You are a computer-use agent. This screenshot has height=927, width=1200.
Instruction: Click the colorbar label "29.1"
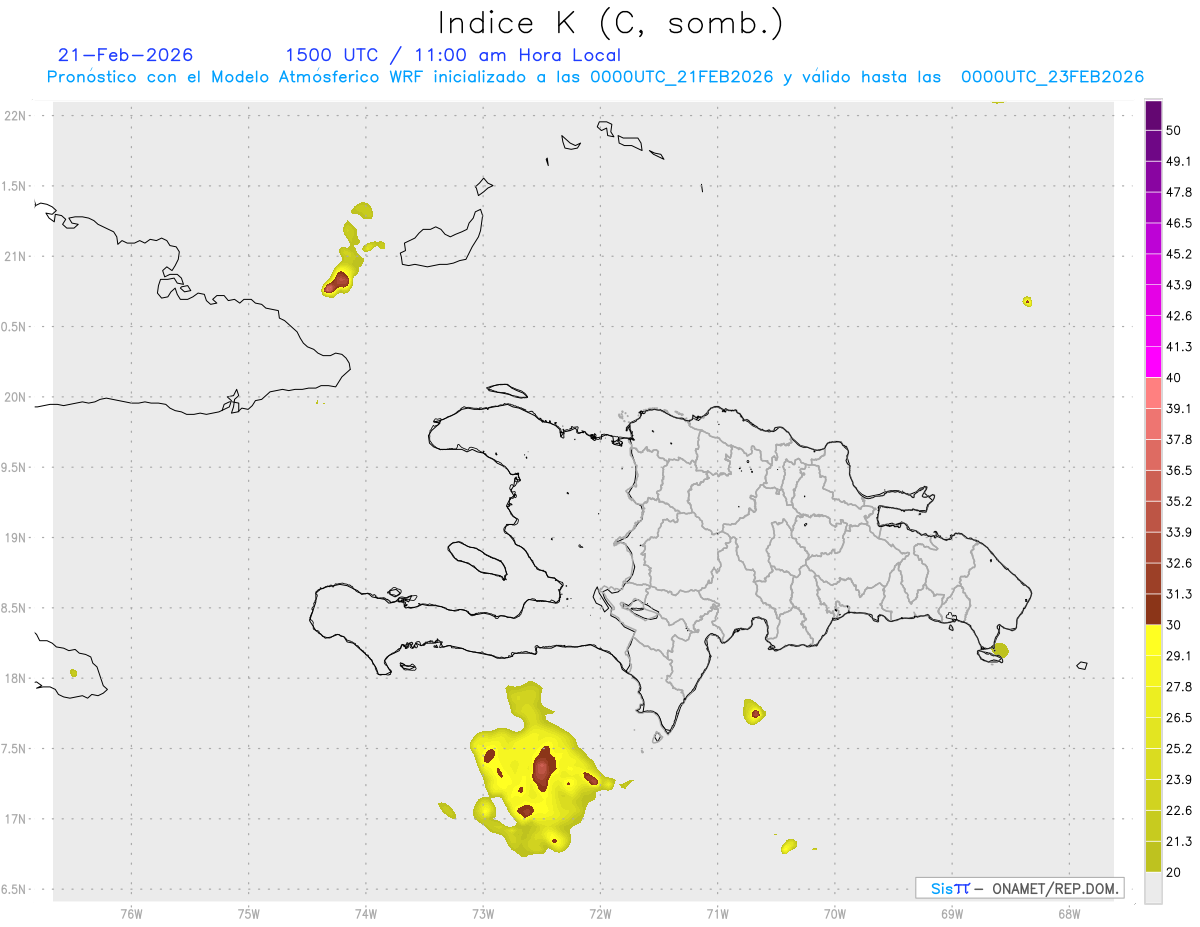pos(1179,656)
